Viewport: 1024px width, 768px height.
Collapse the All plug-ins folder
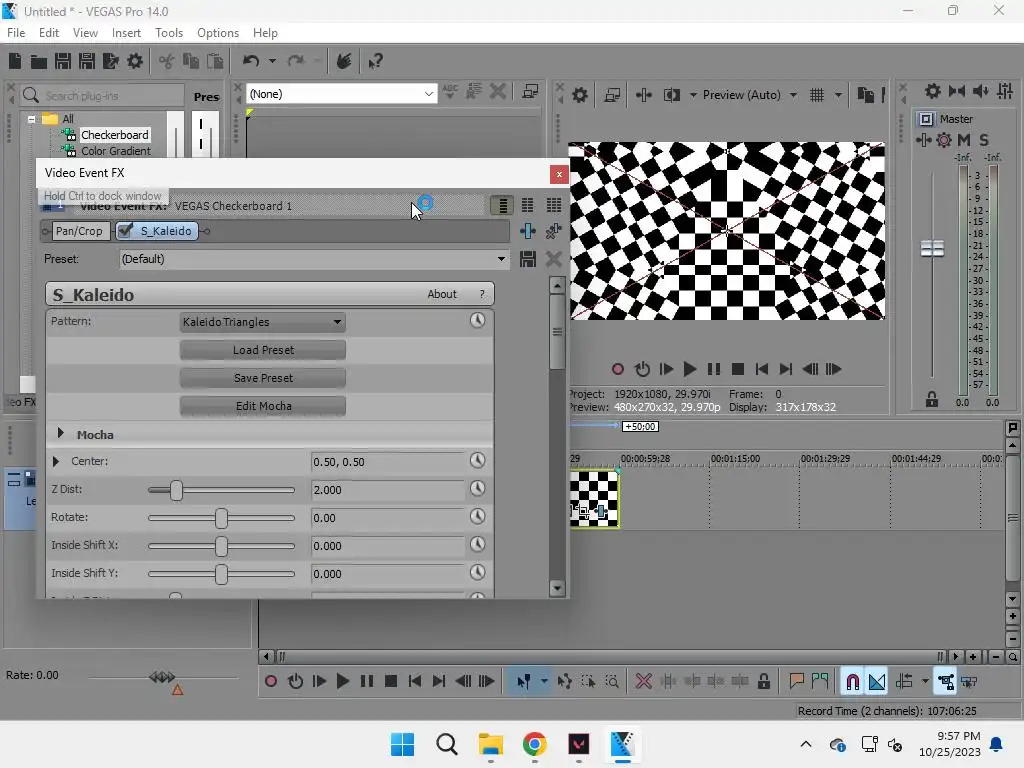point(31,119)
